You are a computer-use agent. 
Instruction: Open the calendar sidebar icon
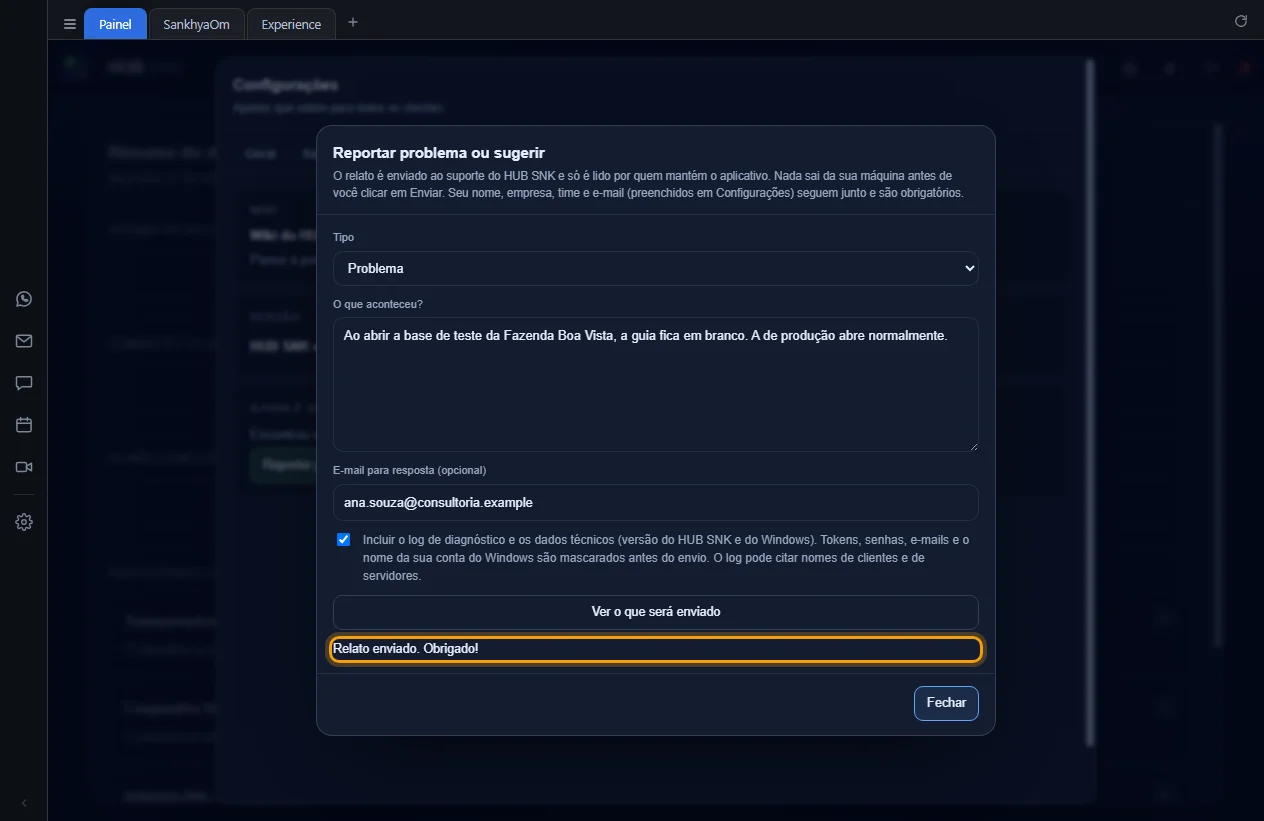[24, 425]
